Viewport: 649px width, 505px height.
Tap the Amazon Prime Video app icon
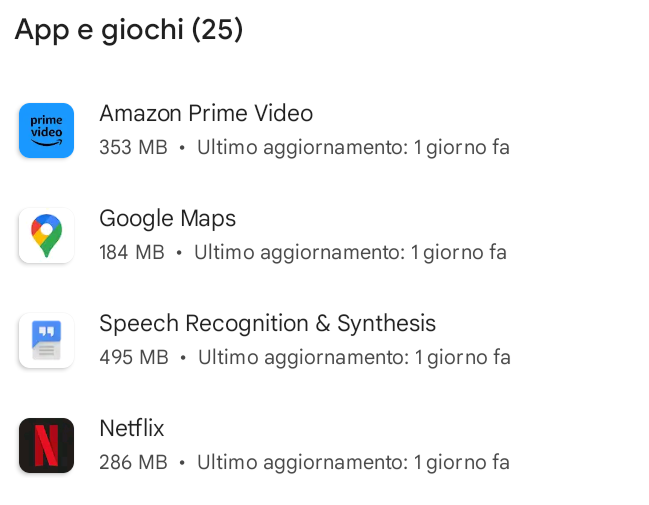[x=46, y=130]
